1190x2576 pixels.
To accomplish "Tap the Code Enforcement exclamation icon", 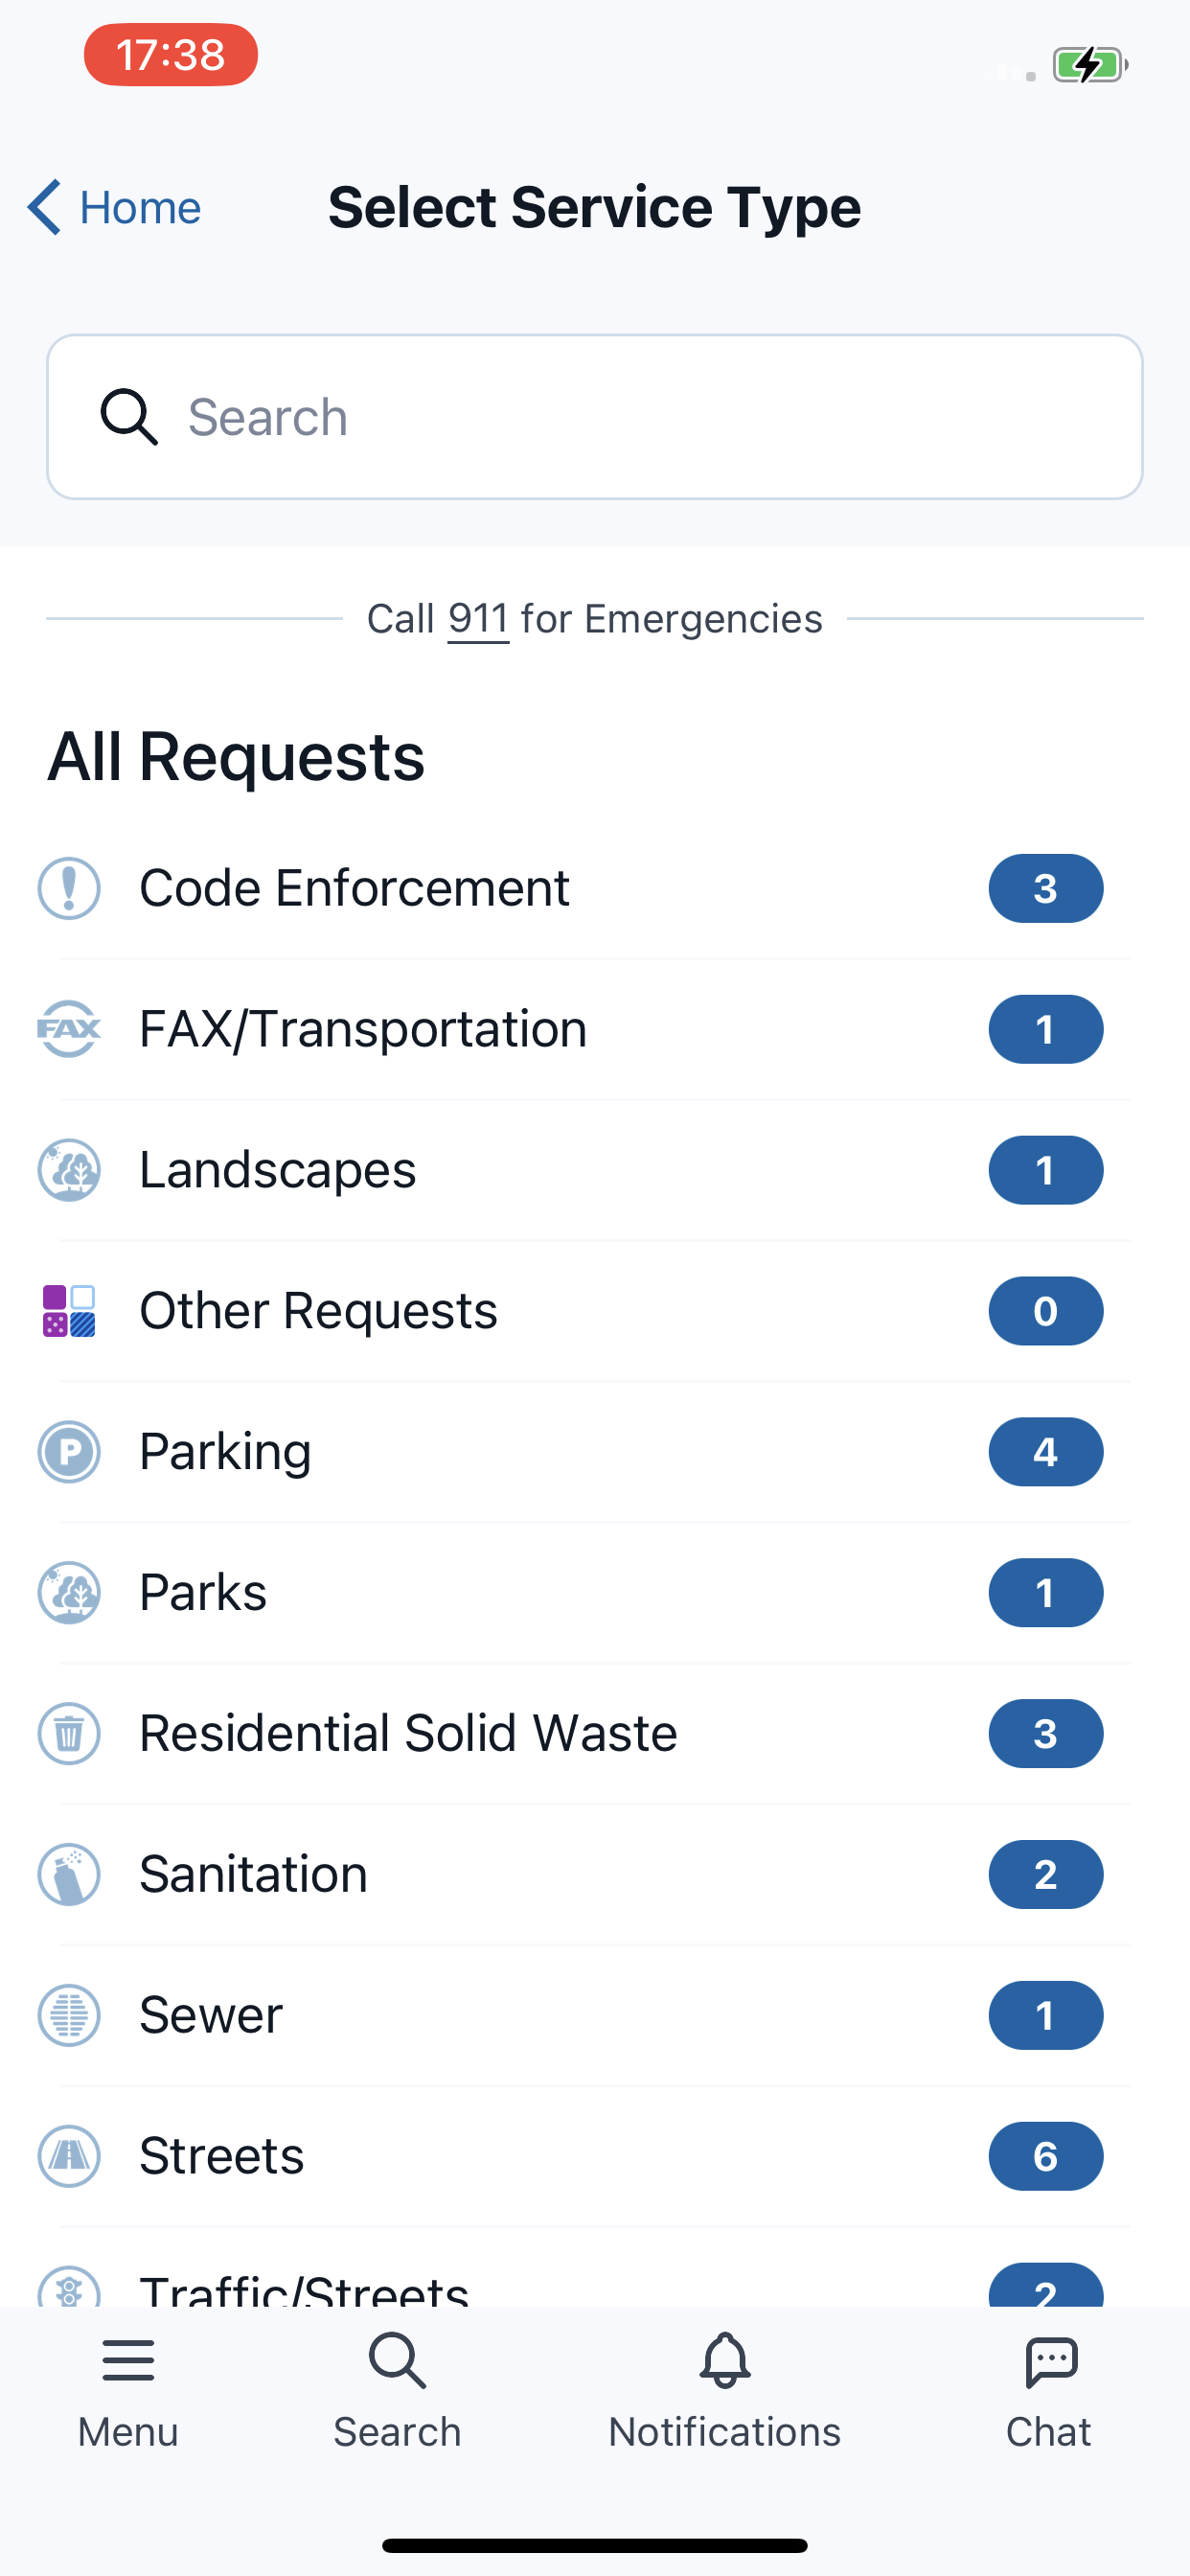I will tap(69, 888).
